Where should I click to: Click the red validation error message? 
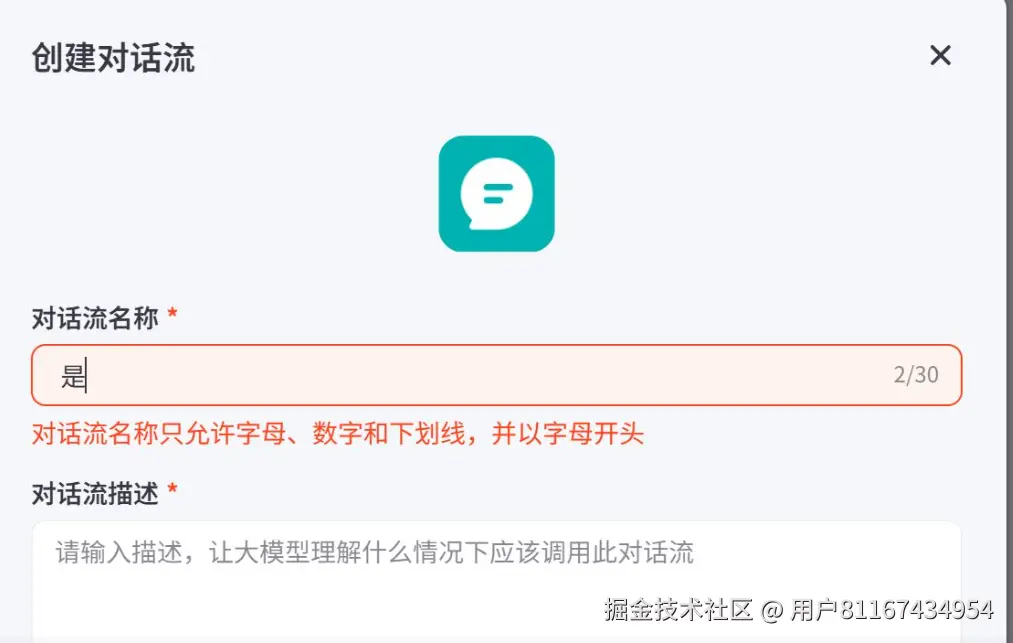(338, 434)
